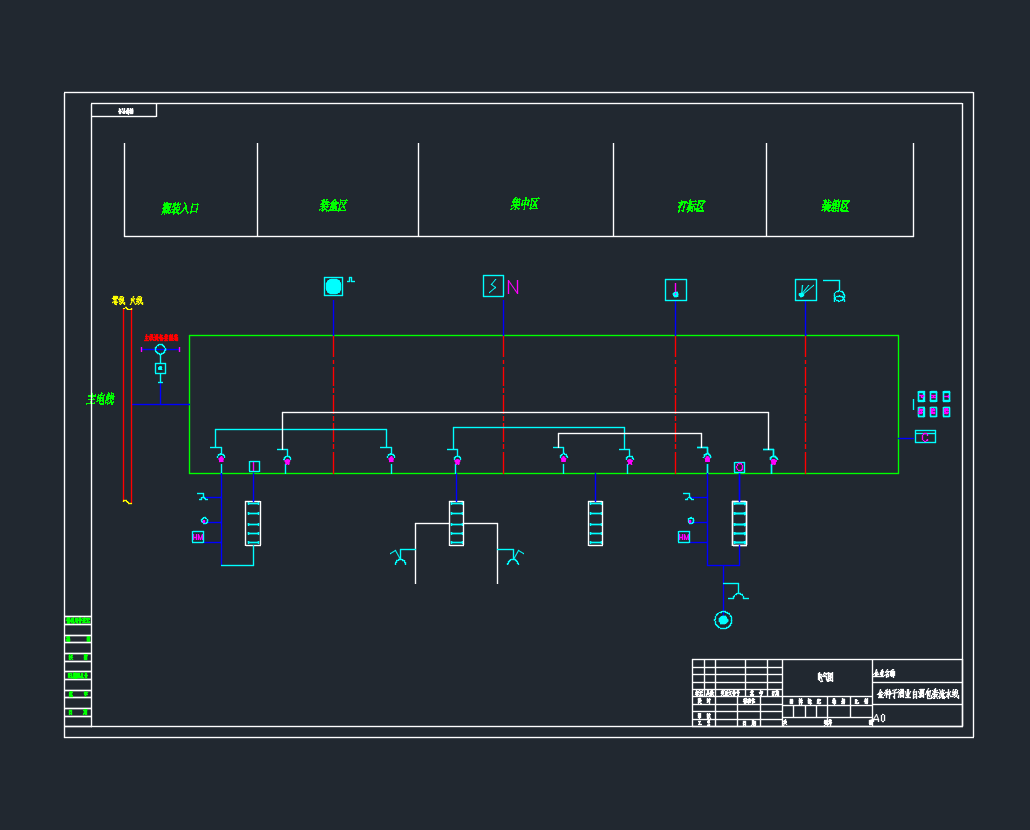Click the leftmost M motor block

199,536
